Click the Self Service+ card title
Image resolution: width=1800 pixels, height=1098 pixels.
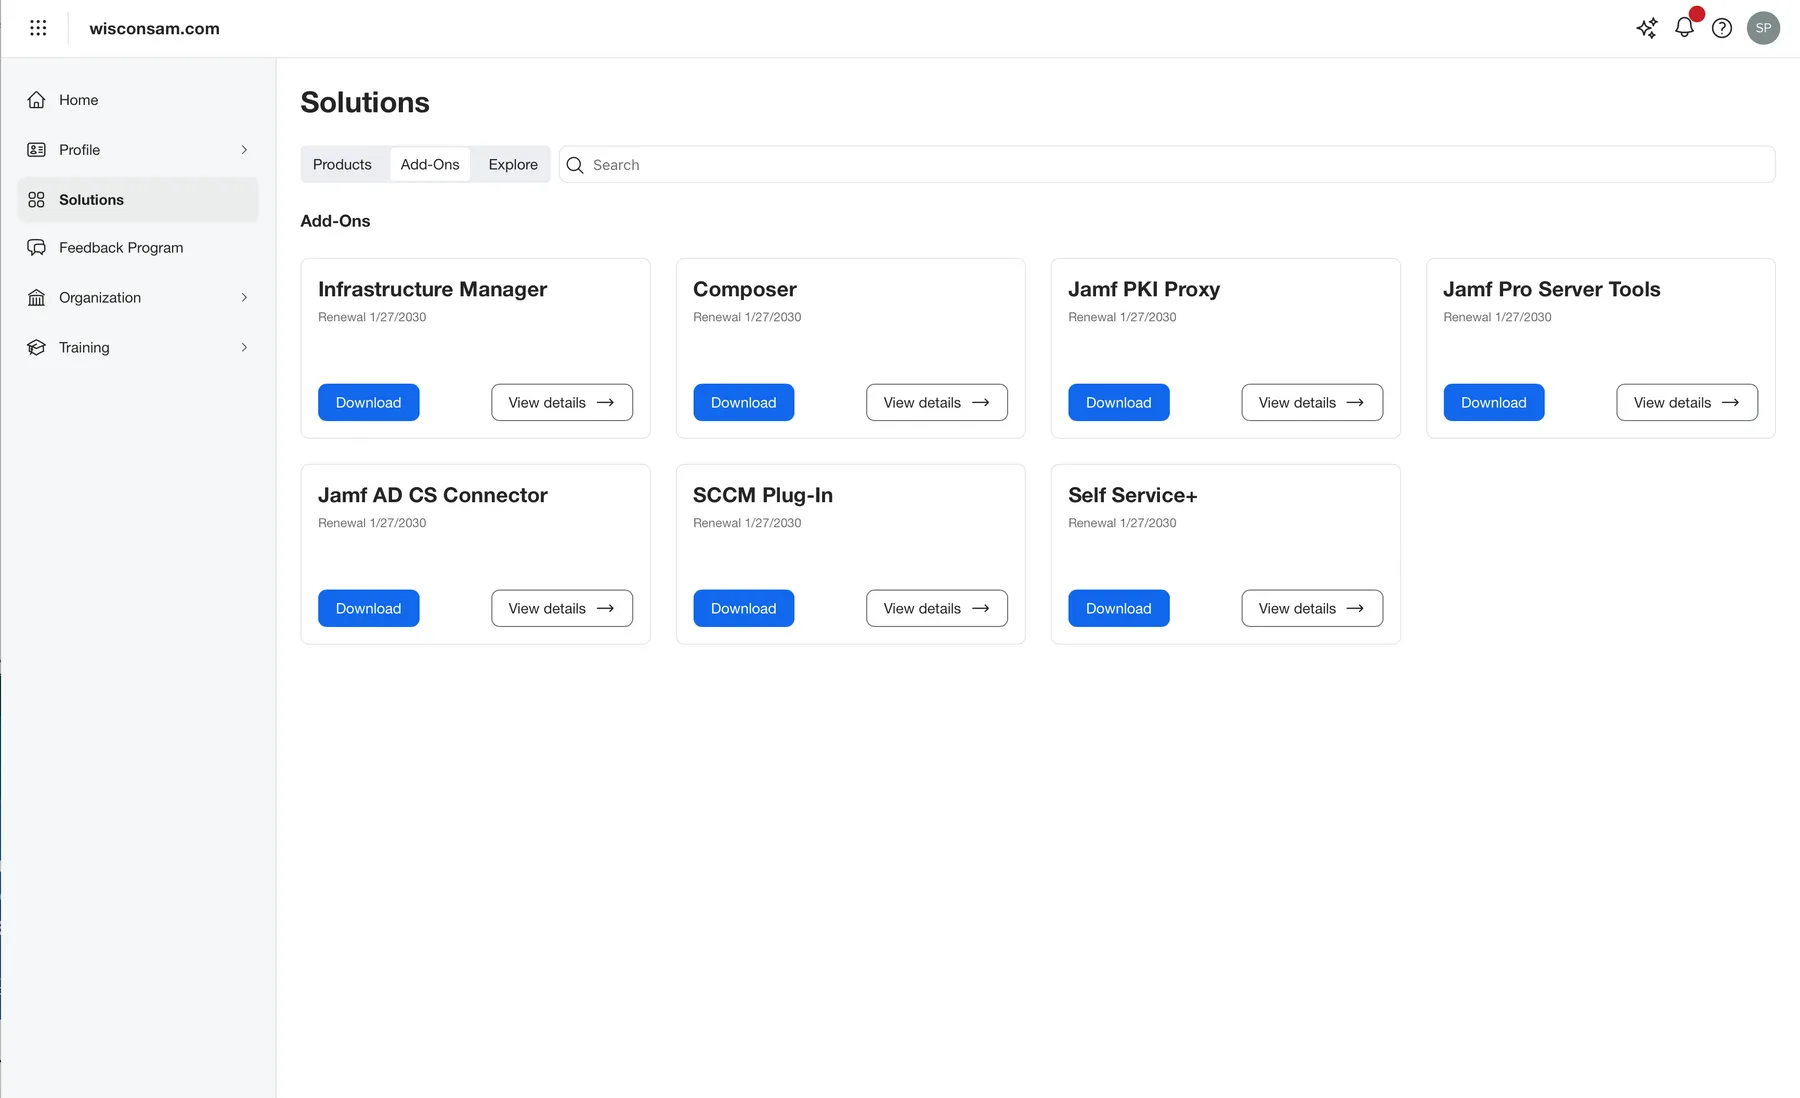(1133, 495)
